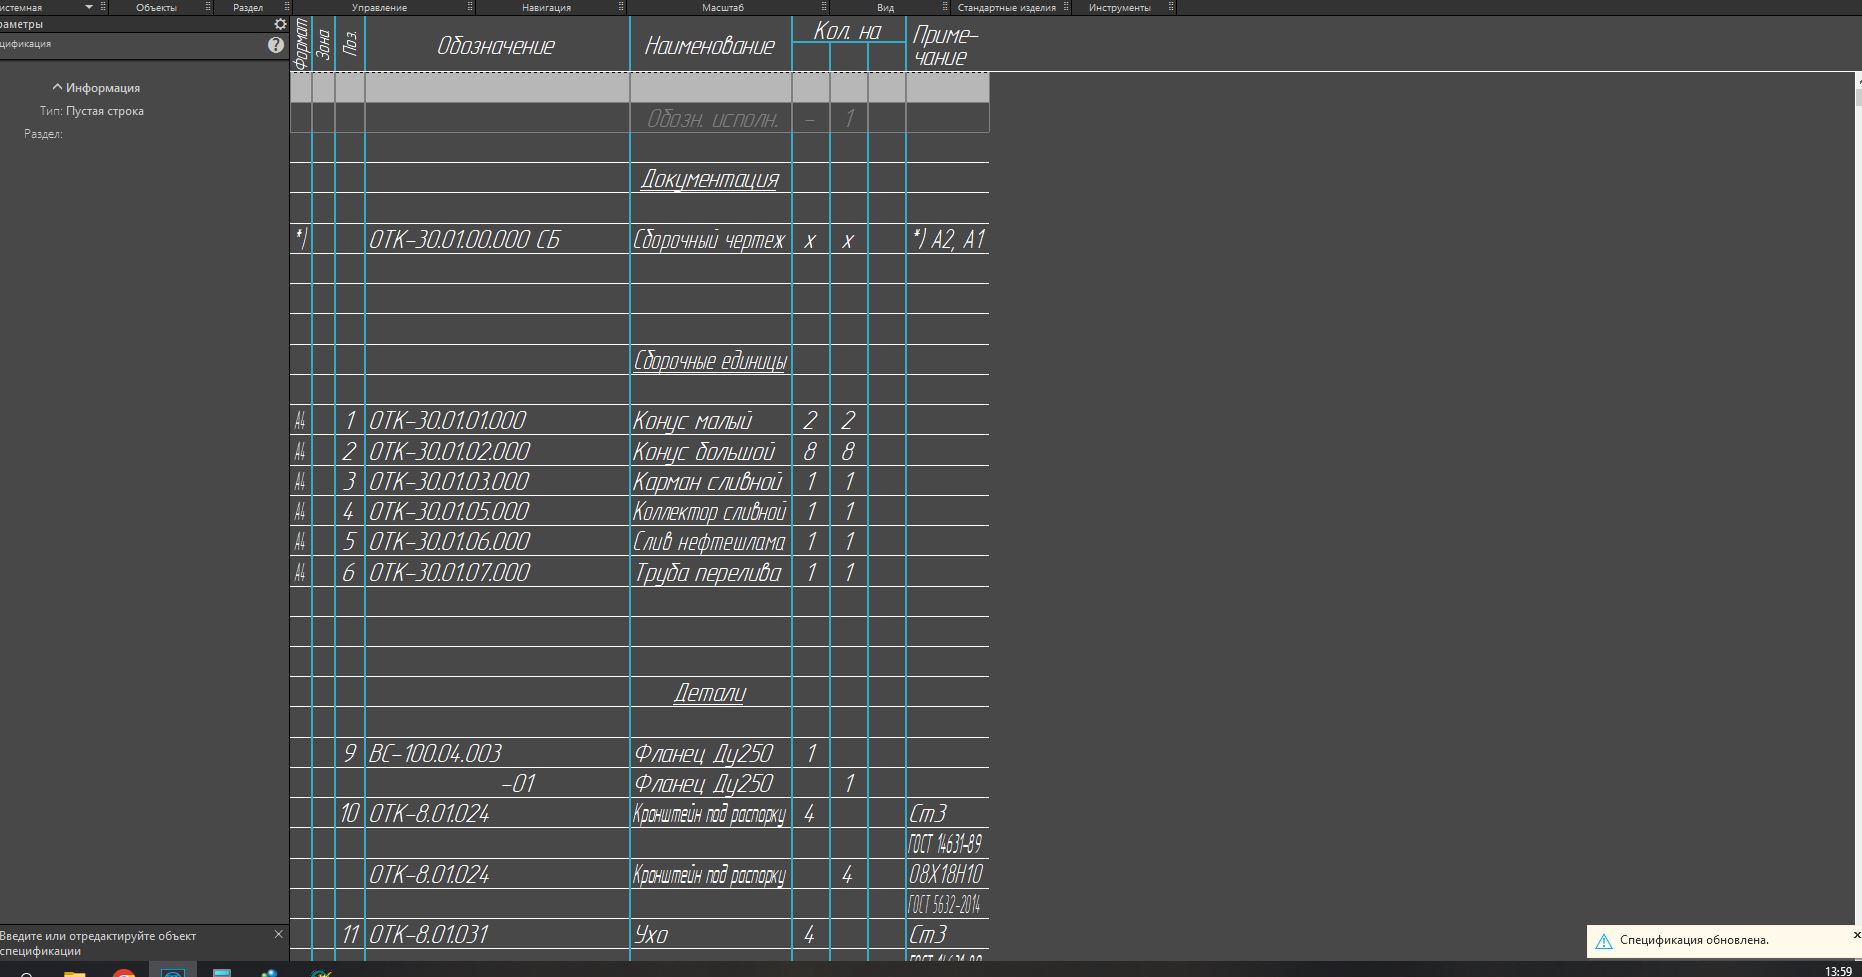Open the Управление toolbar panel
The height and width of the screenshot is (977, 1862).
pyautogui.click(x=379, y=7)
